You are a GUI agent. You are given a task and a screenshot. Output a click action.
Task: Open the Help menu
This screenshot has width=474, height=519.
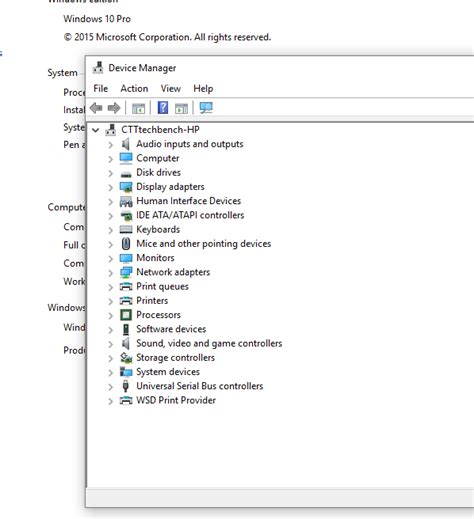coord(203,88)
